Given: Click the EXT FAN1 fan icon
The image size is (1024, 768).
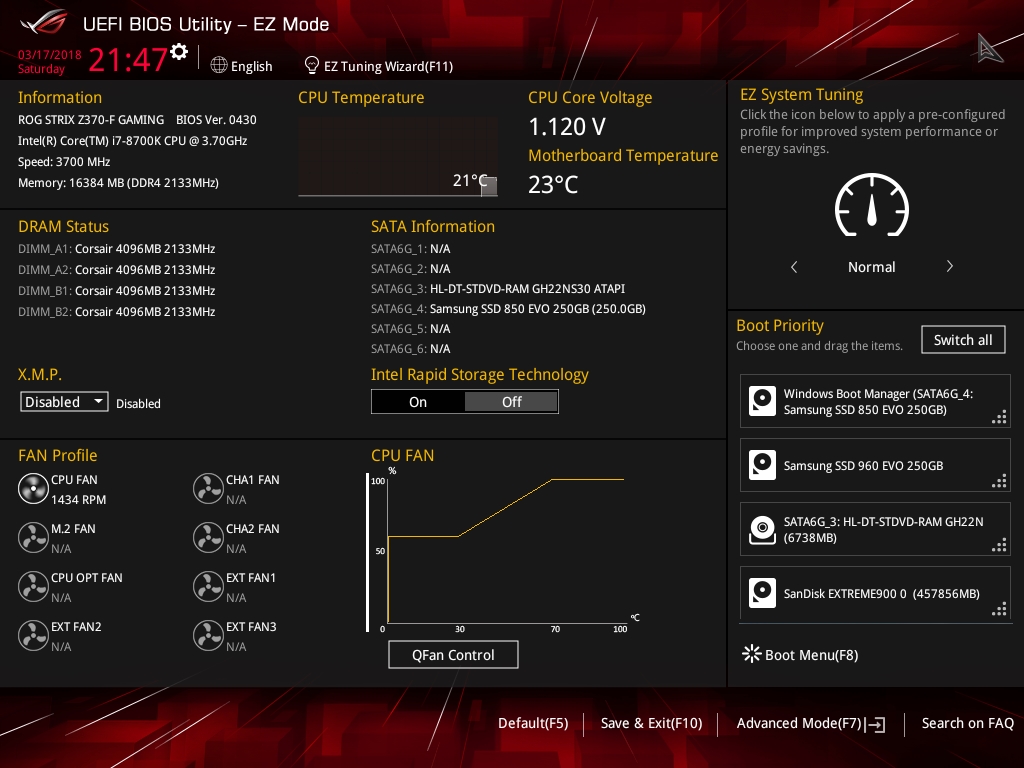Looking at the screenshot, I should click(208, 586).
